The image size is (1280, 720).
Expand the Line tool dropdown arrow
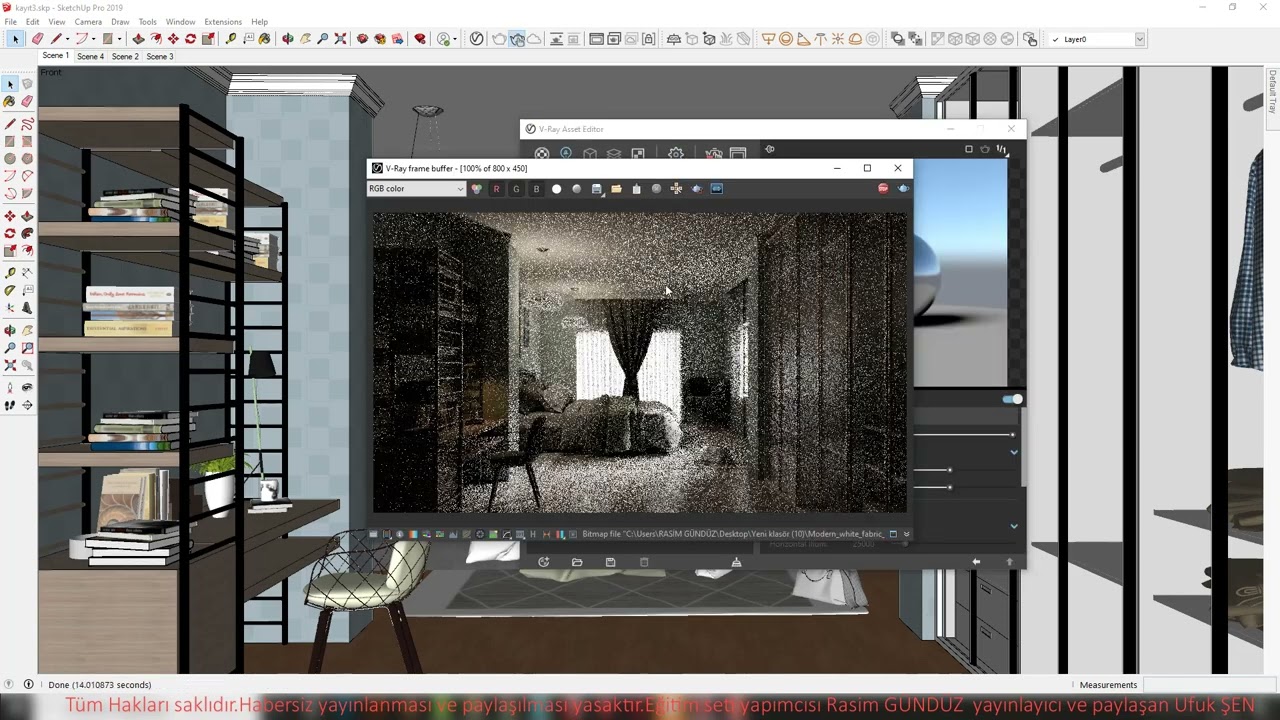[66, 39]
